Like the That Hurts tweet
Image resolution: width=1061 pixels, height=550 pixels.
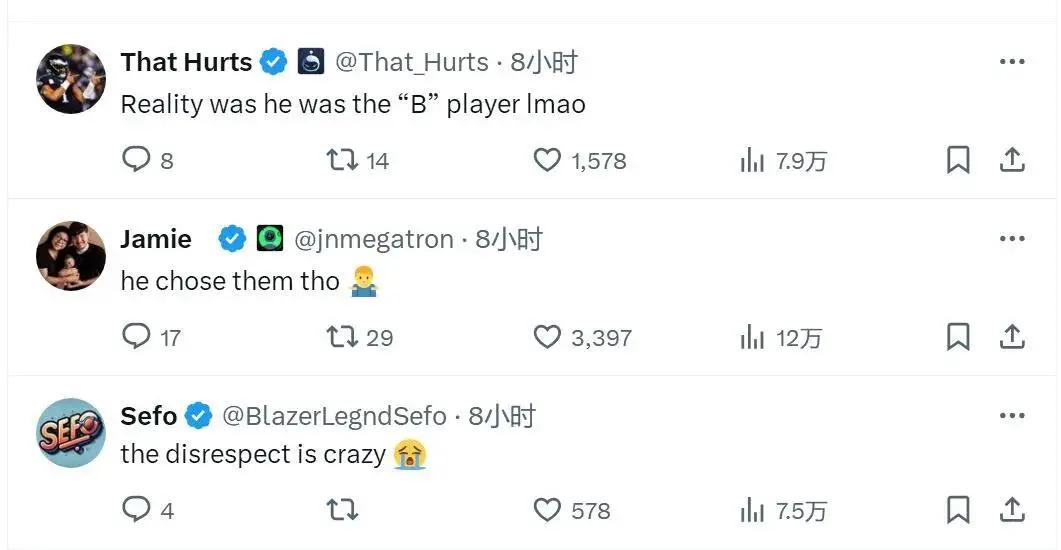coord(547,160)
